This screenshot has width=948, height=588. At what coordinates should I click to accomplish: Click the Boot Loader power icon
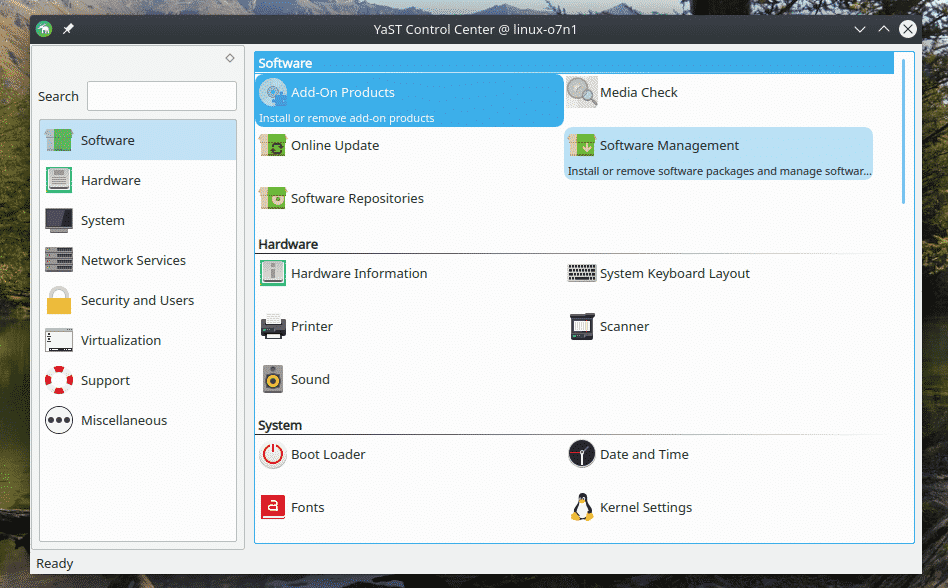coord(273,454)
